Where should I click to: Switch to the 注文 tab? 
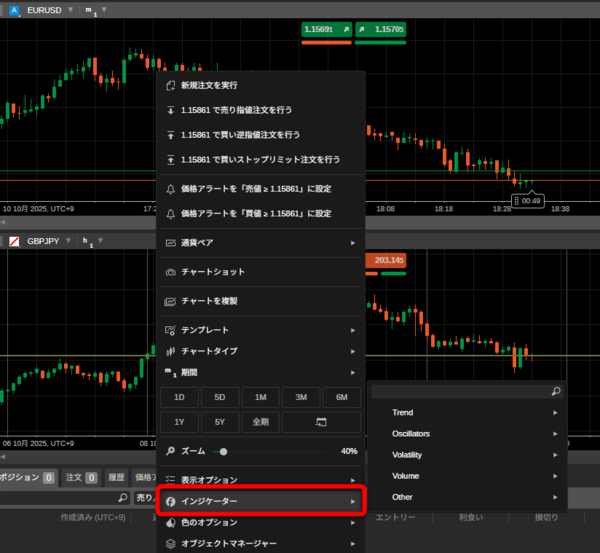(x=78, y=478)
